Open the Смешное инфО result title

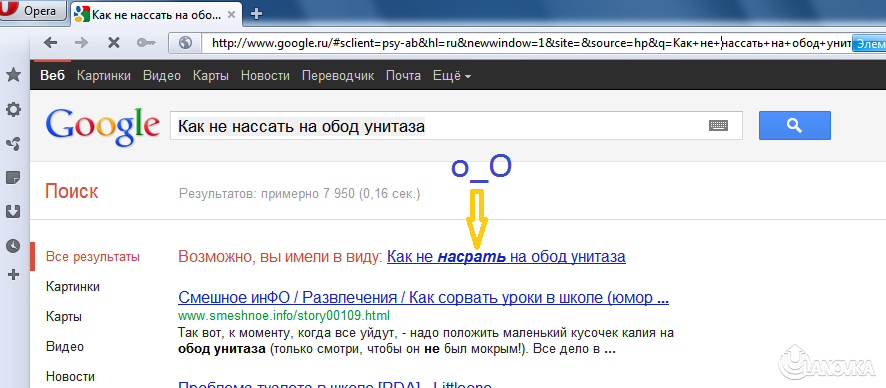pos(423,298)
